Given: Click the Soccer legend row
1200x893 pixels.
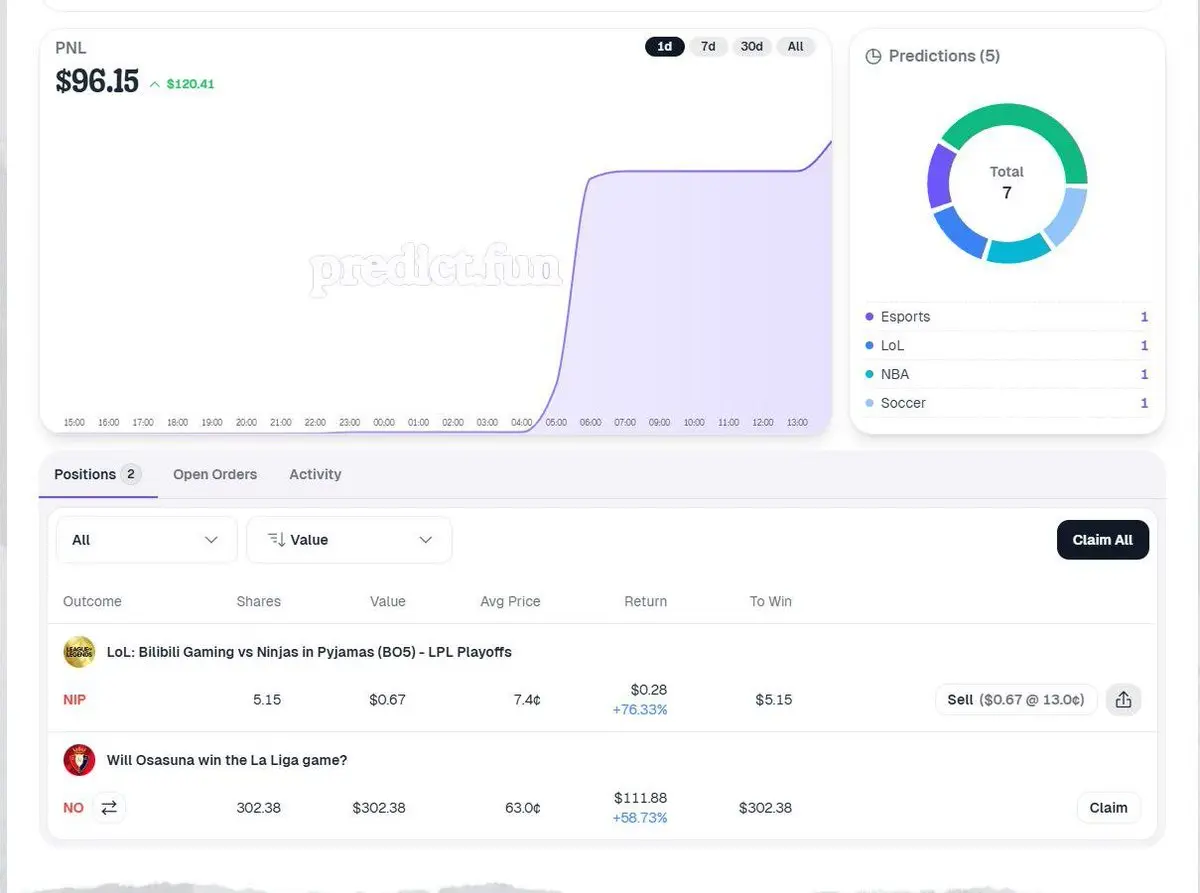Looking at the screenshot, I should [x=1007, y=403].
